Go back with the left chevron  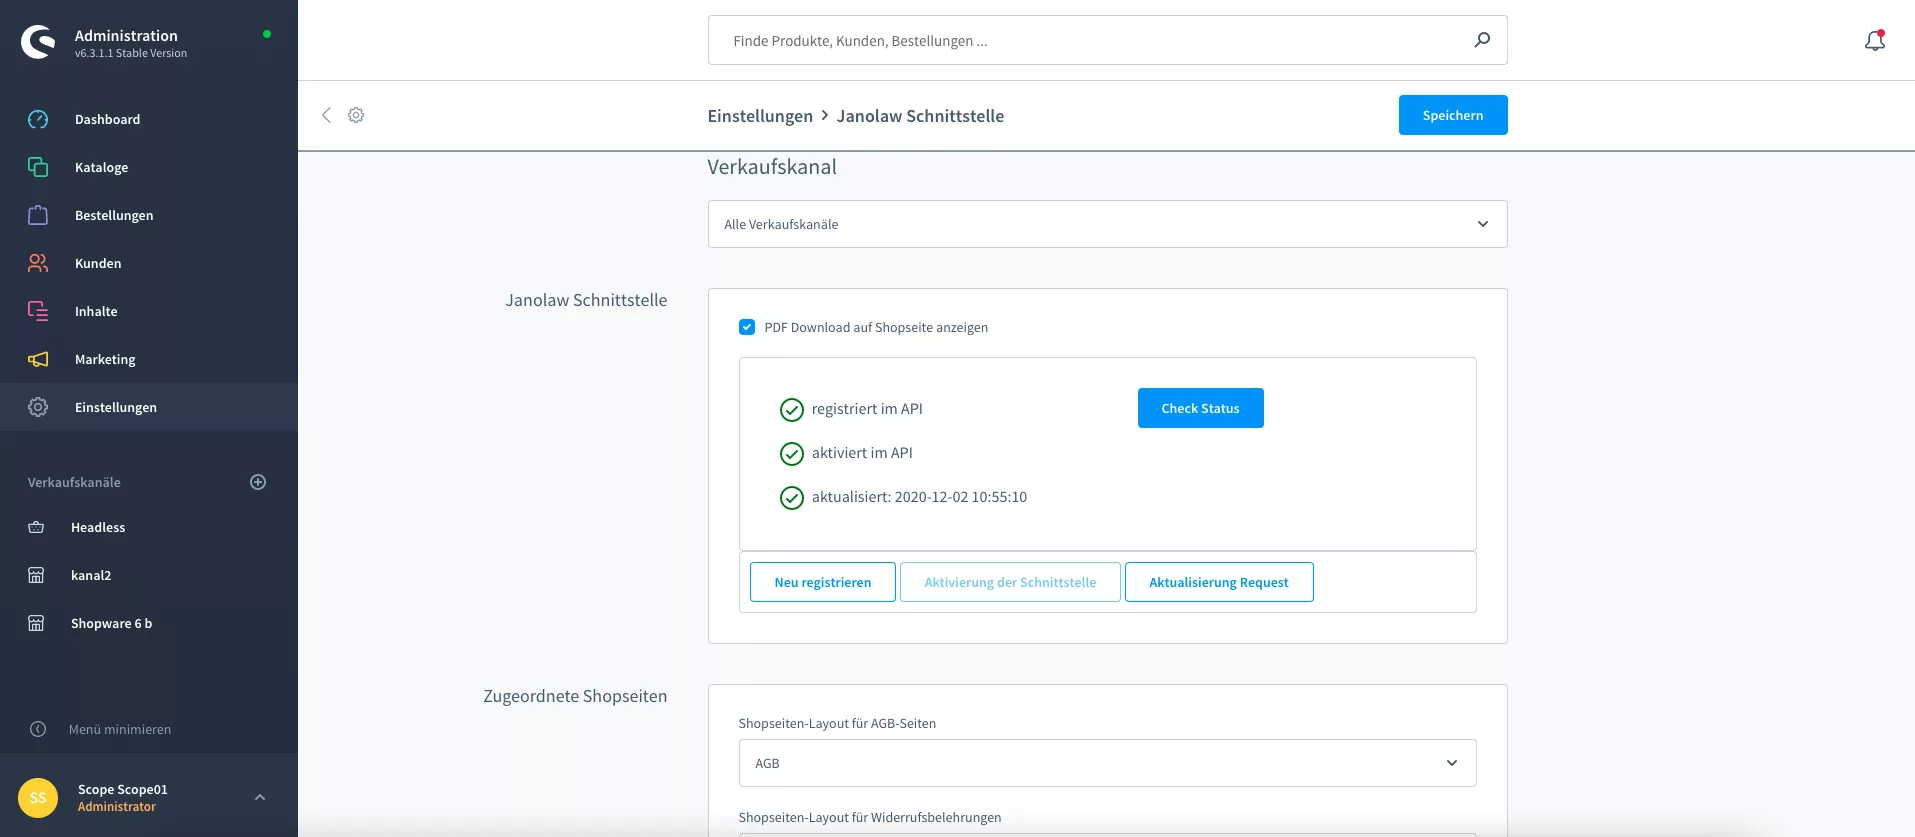tap(326, 115)
